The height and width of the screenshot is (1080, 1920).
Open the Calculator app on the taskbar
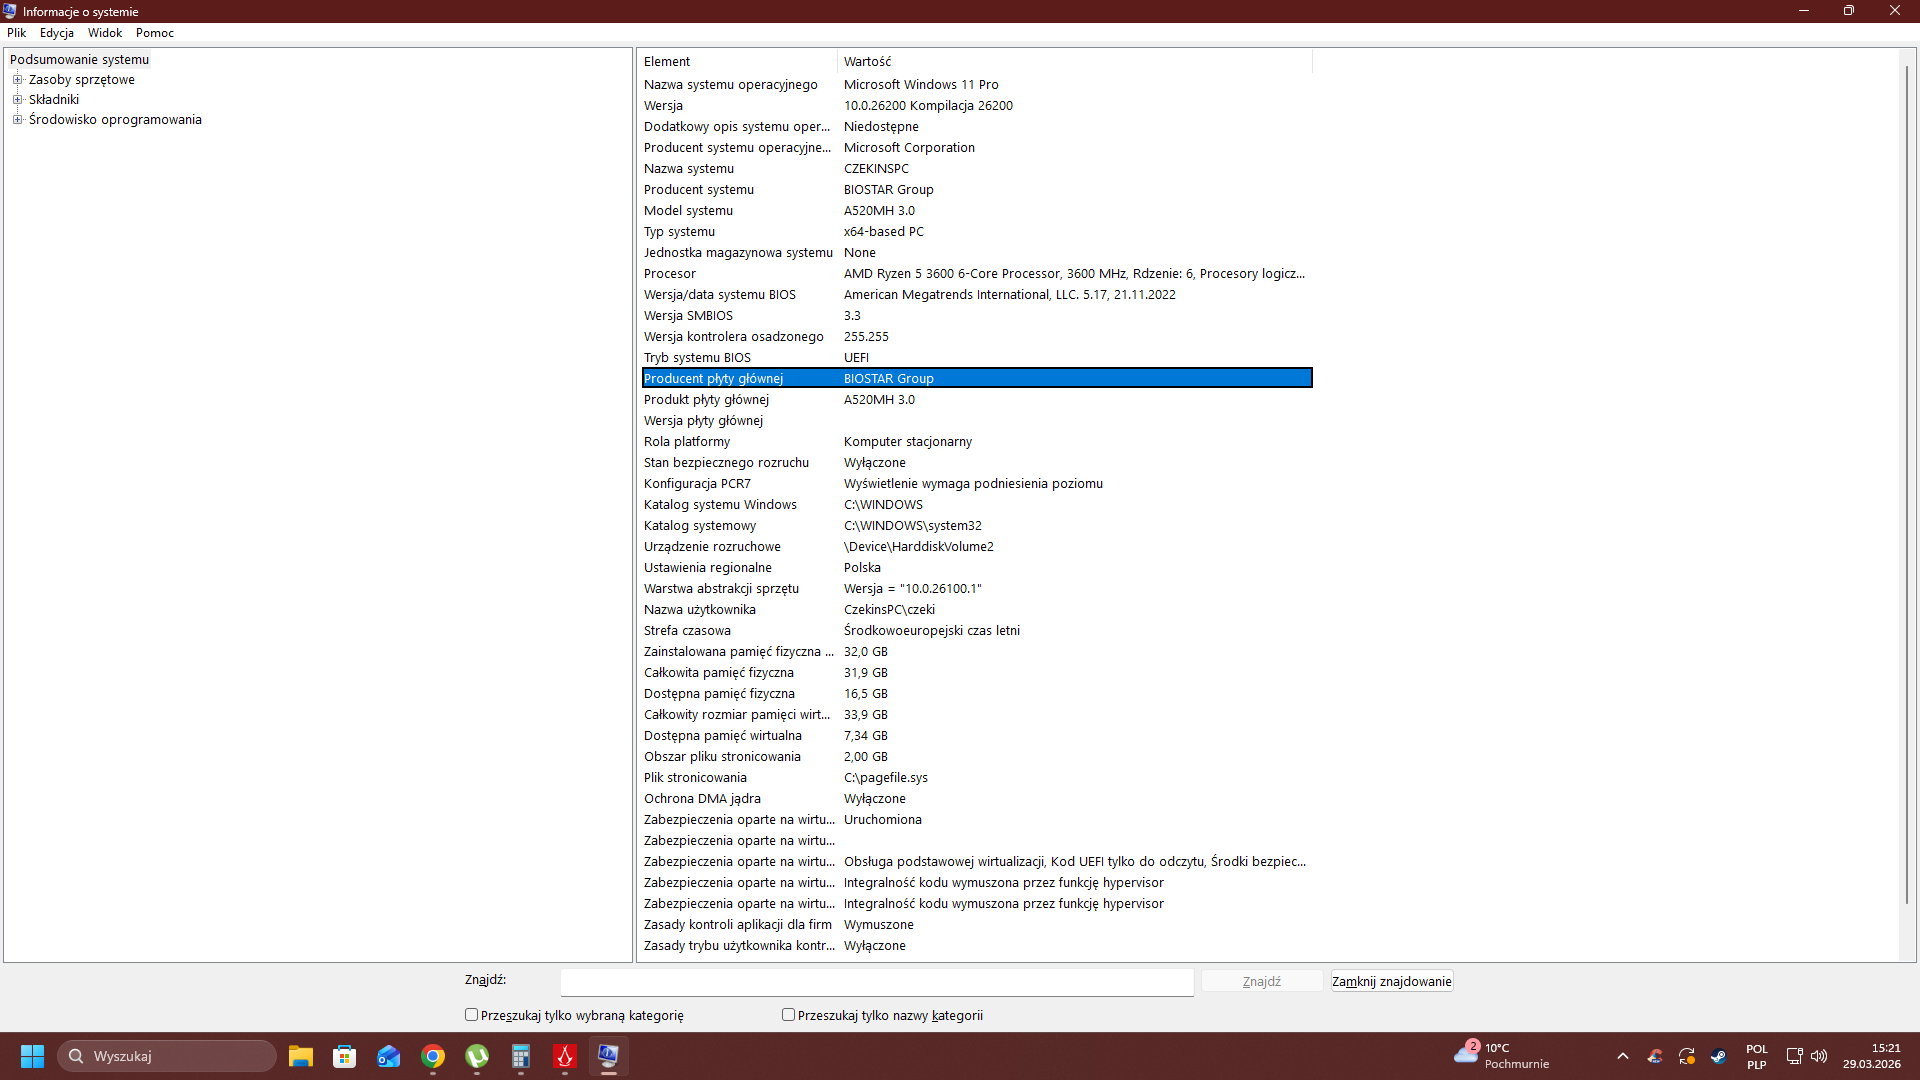point(521,1056)
